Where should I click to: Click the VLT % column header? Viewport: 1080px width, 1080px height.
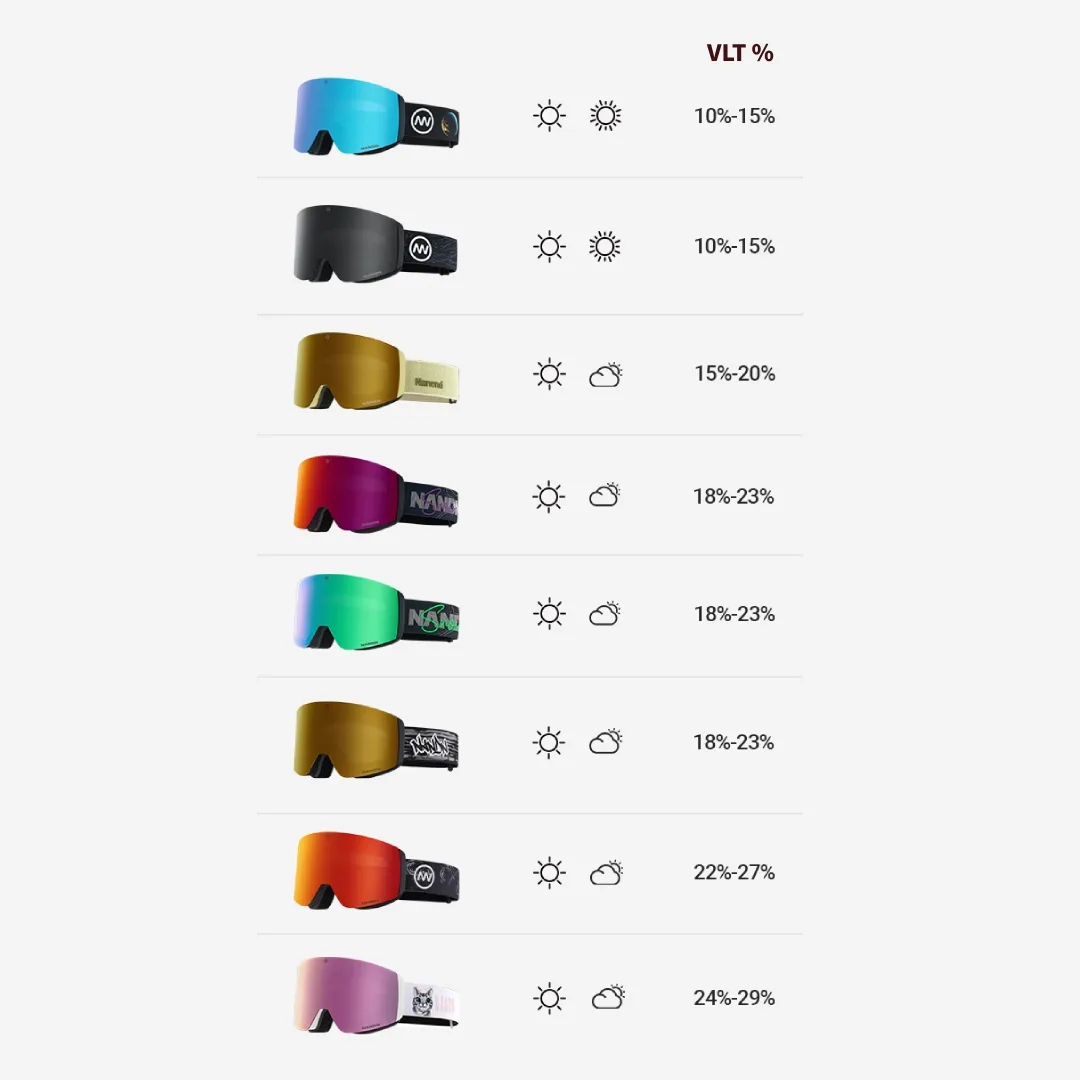click(x=740, y=53)
